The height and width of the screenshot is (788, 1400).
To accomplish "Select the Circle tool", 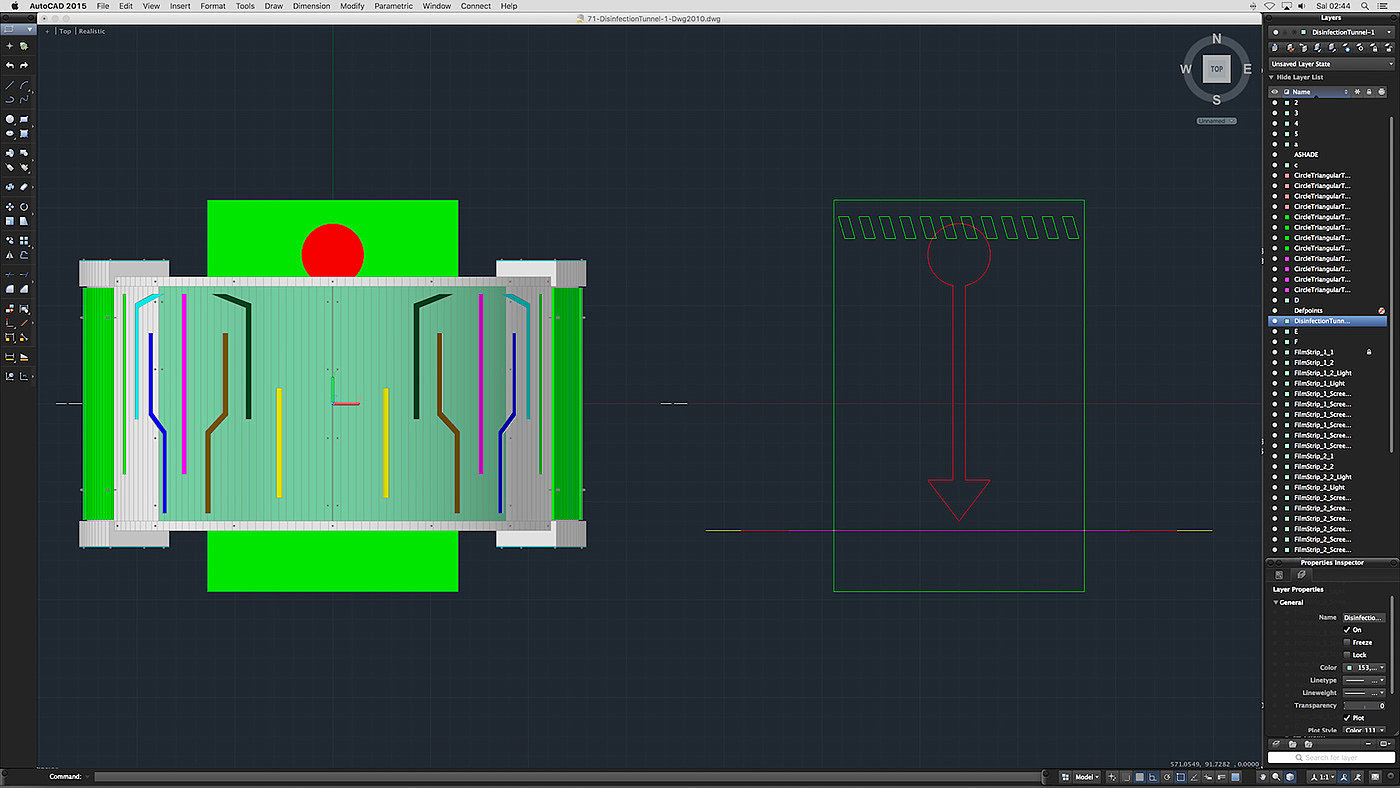I will point(10,119).
